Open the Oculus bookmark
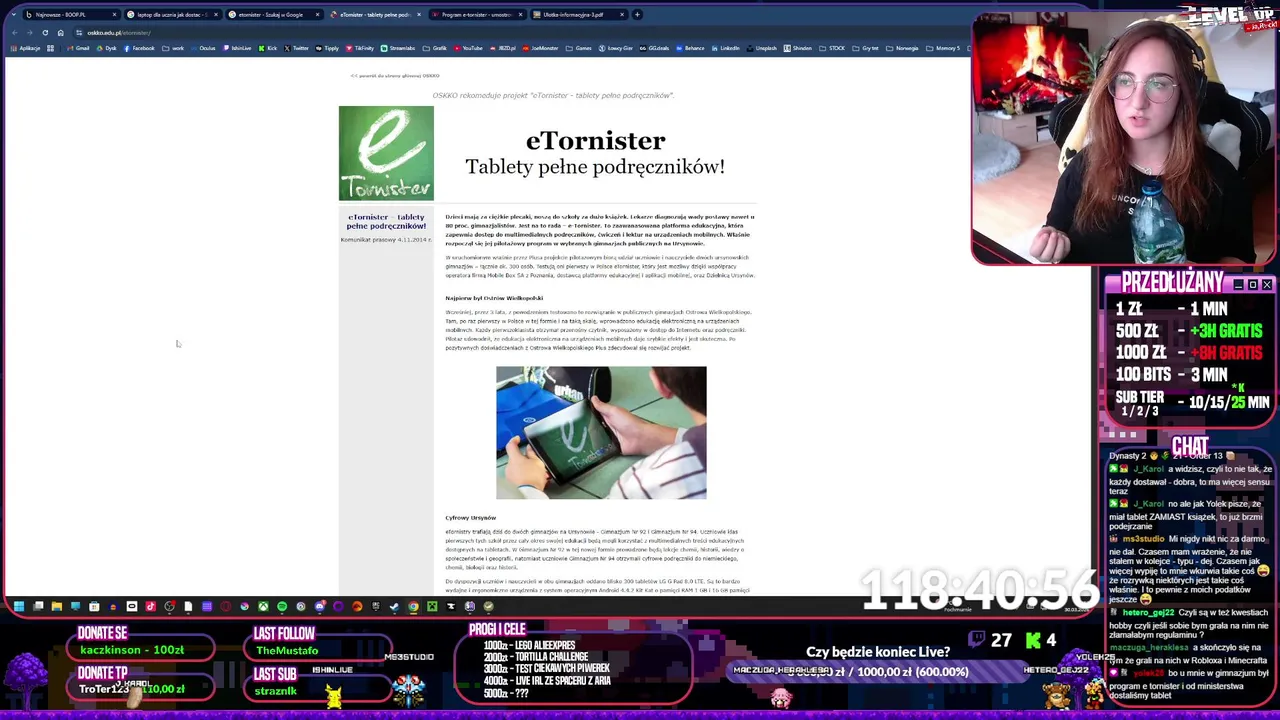Screen dimensions: 1280x720 pyautogui.click(x=203, y=48)
